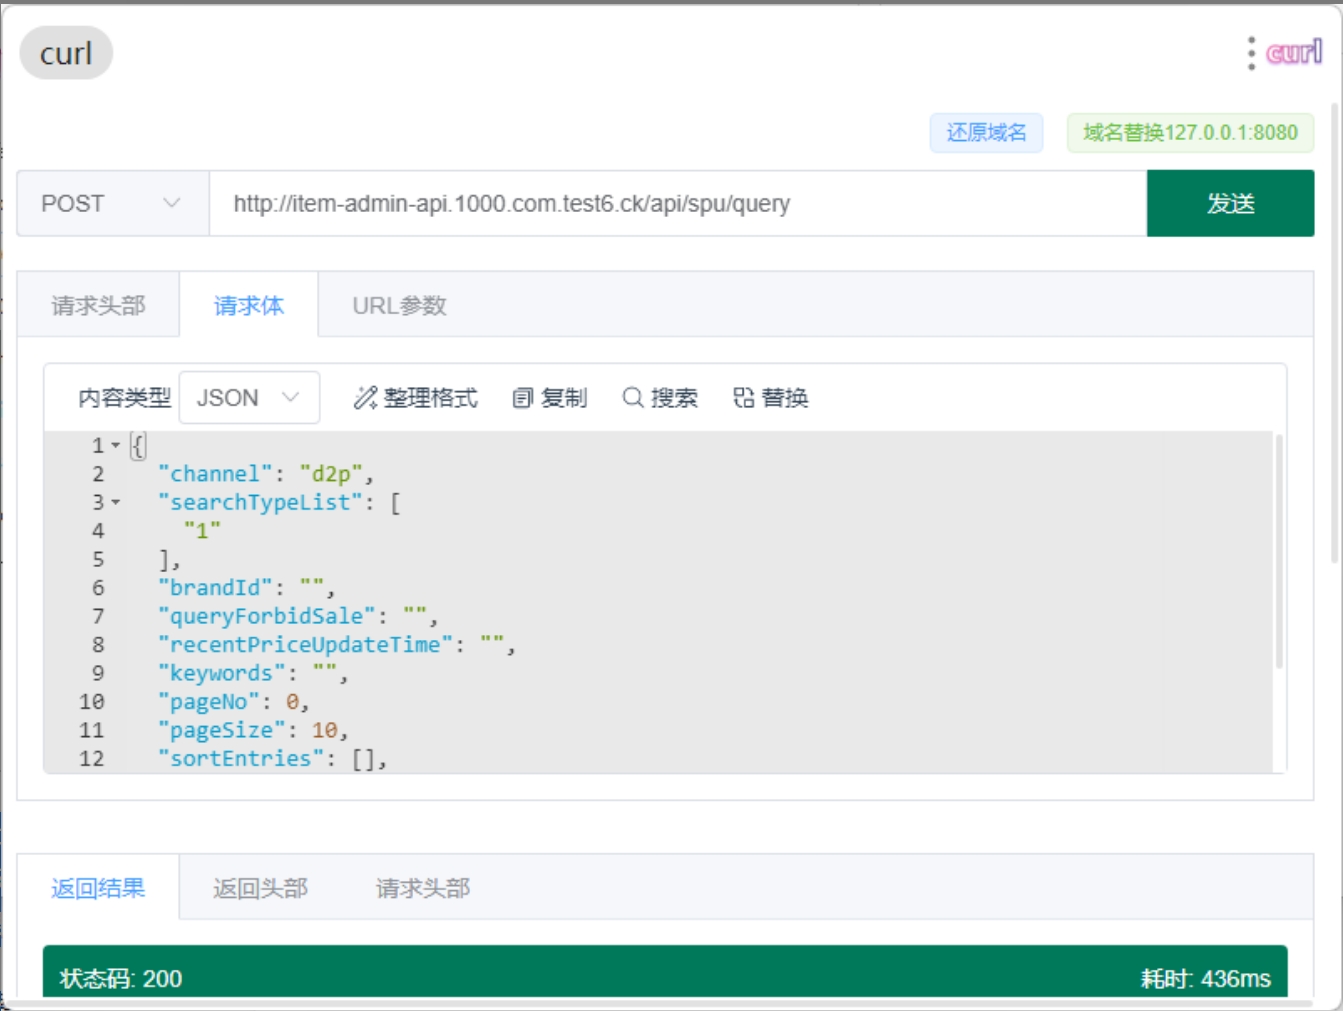Click the "1" value on line 4
This screenshot has height=1011, width=1343.
click(202, 530)
